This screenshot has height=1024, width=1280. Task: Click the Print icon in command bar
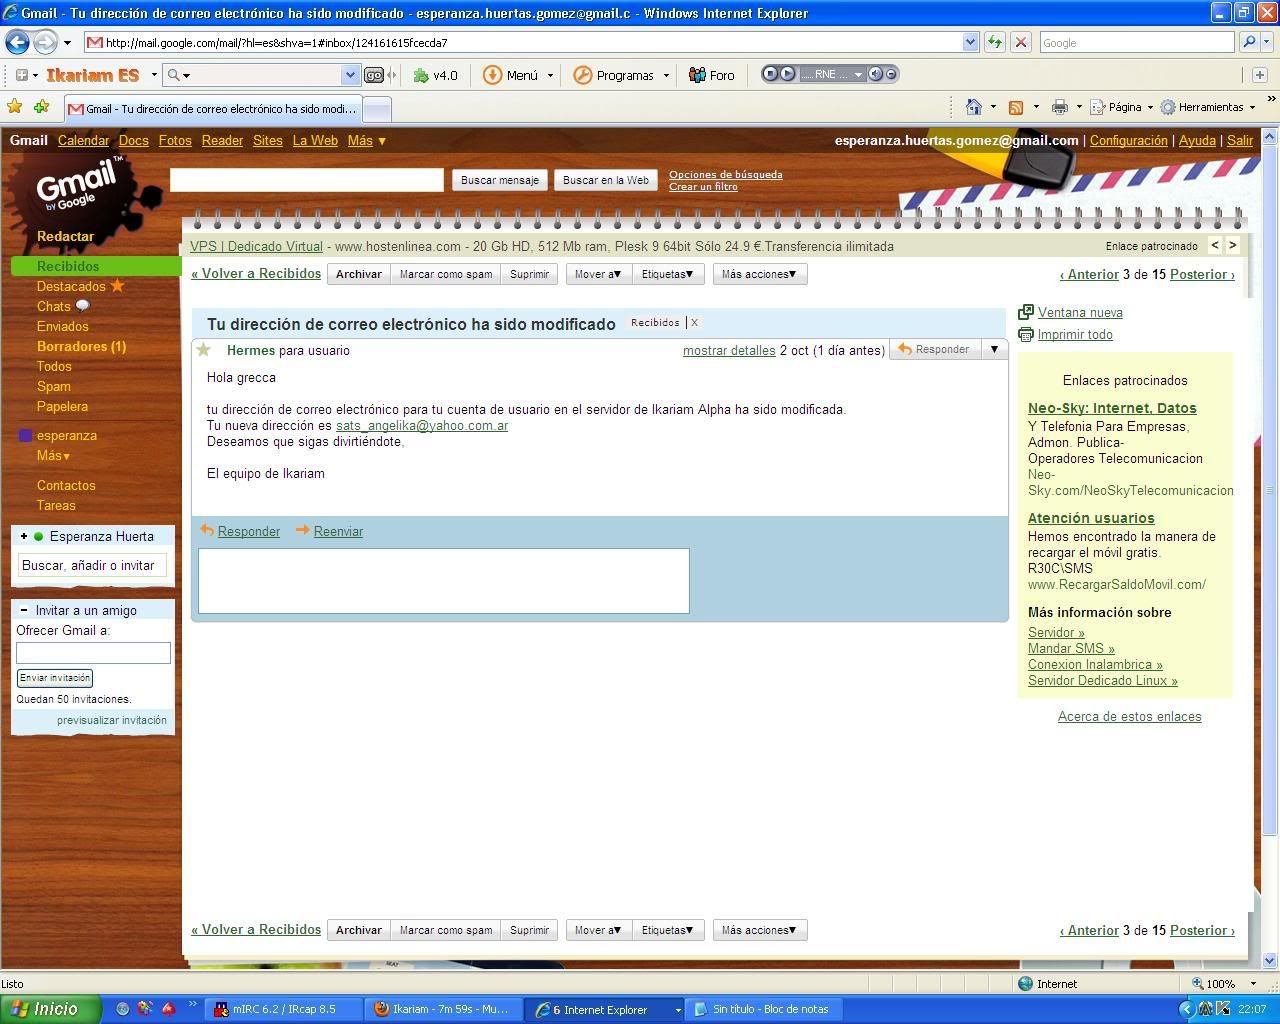1060,107
